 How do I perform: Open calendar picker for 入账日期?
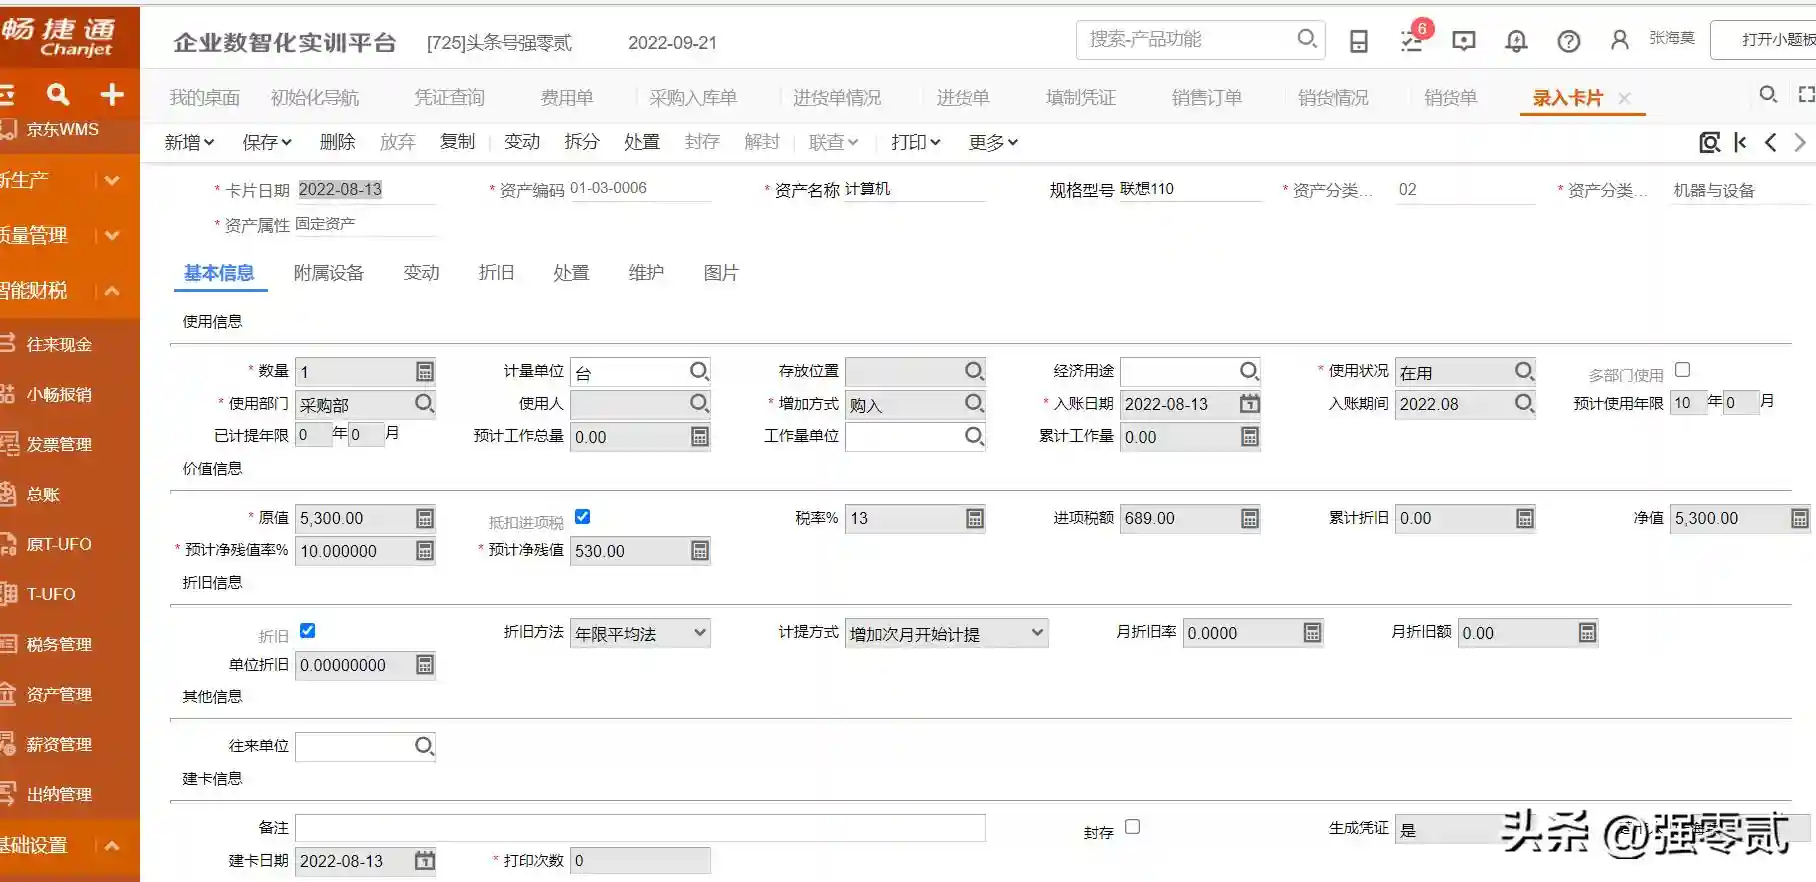(1249, 404)
